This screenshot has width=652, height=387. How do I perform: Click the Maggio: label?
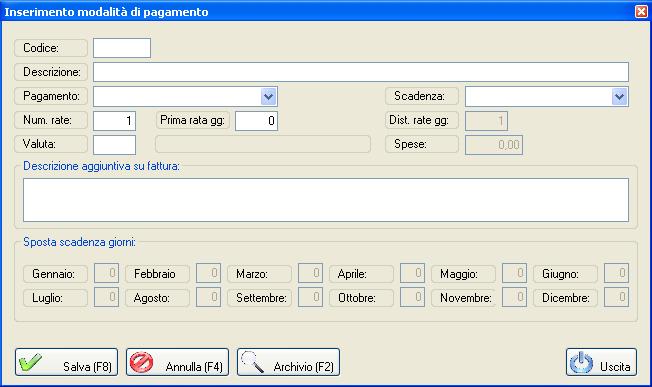459,274
